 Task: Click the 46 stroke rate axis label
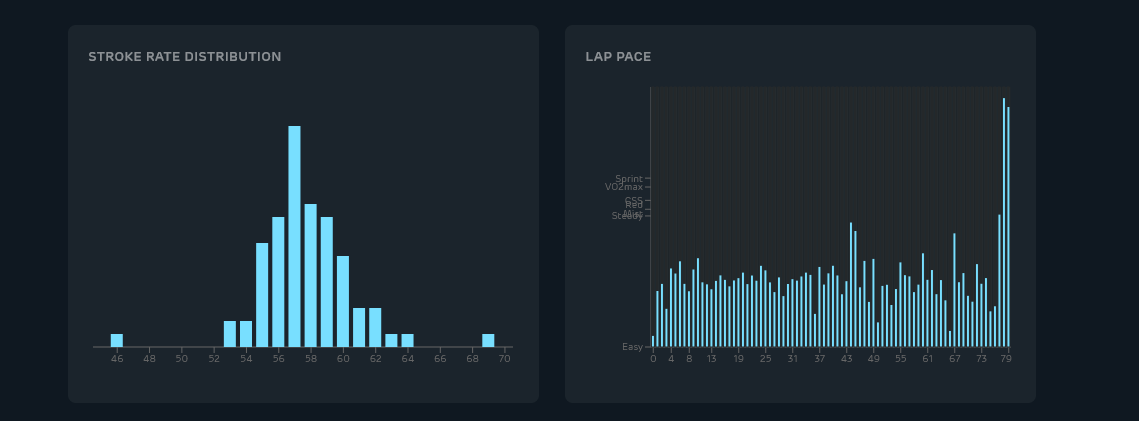click(x=117, y=359)
